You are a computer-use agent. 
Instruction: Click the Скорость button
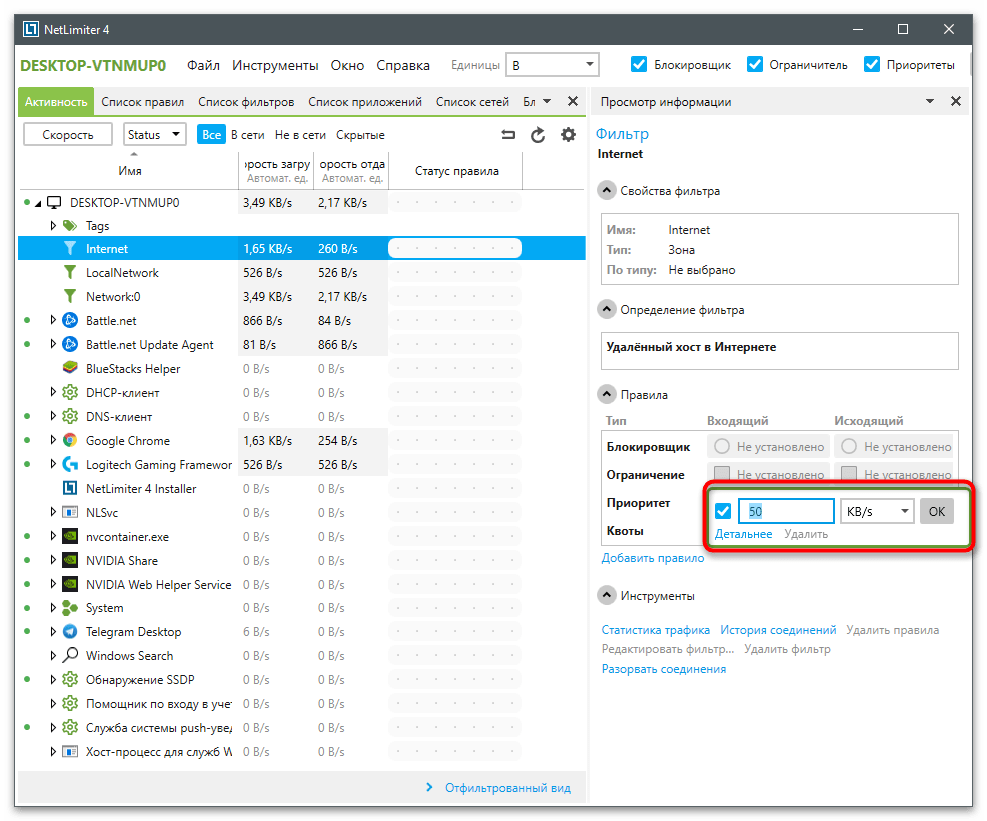coord(68,134)
